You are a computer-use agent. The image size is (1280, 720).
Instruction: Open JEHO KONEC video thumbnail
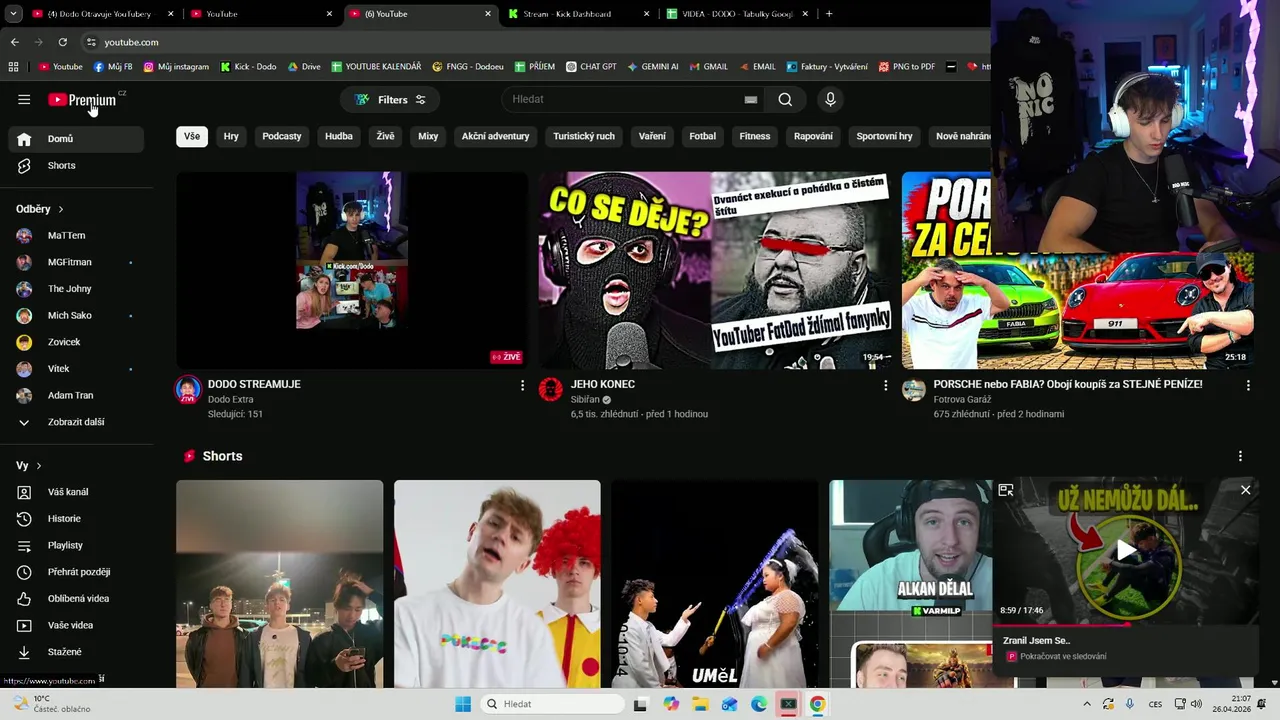point(714,270)
